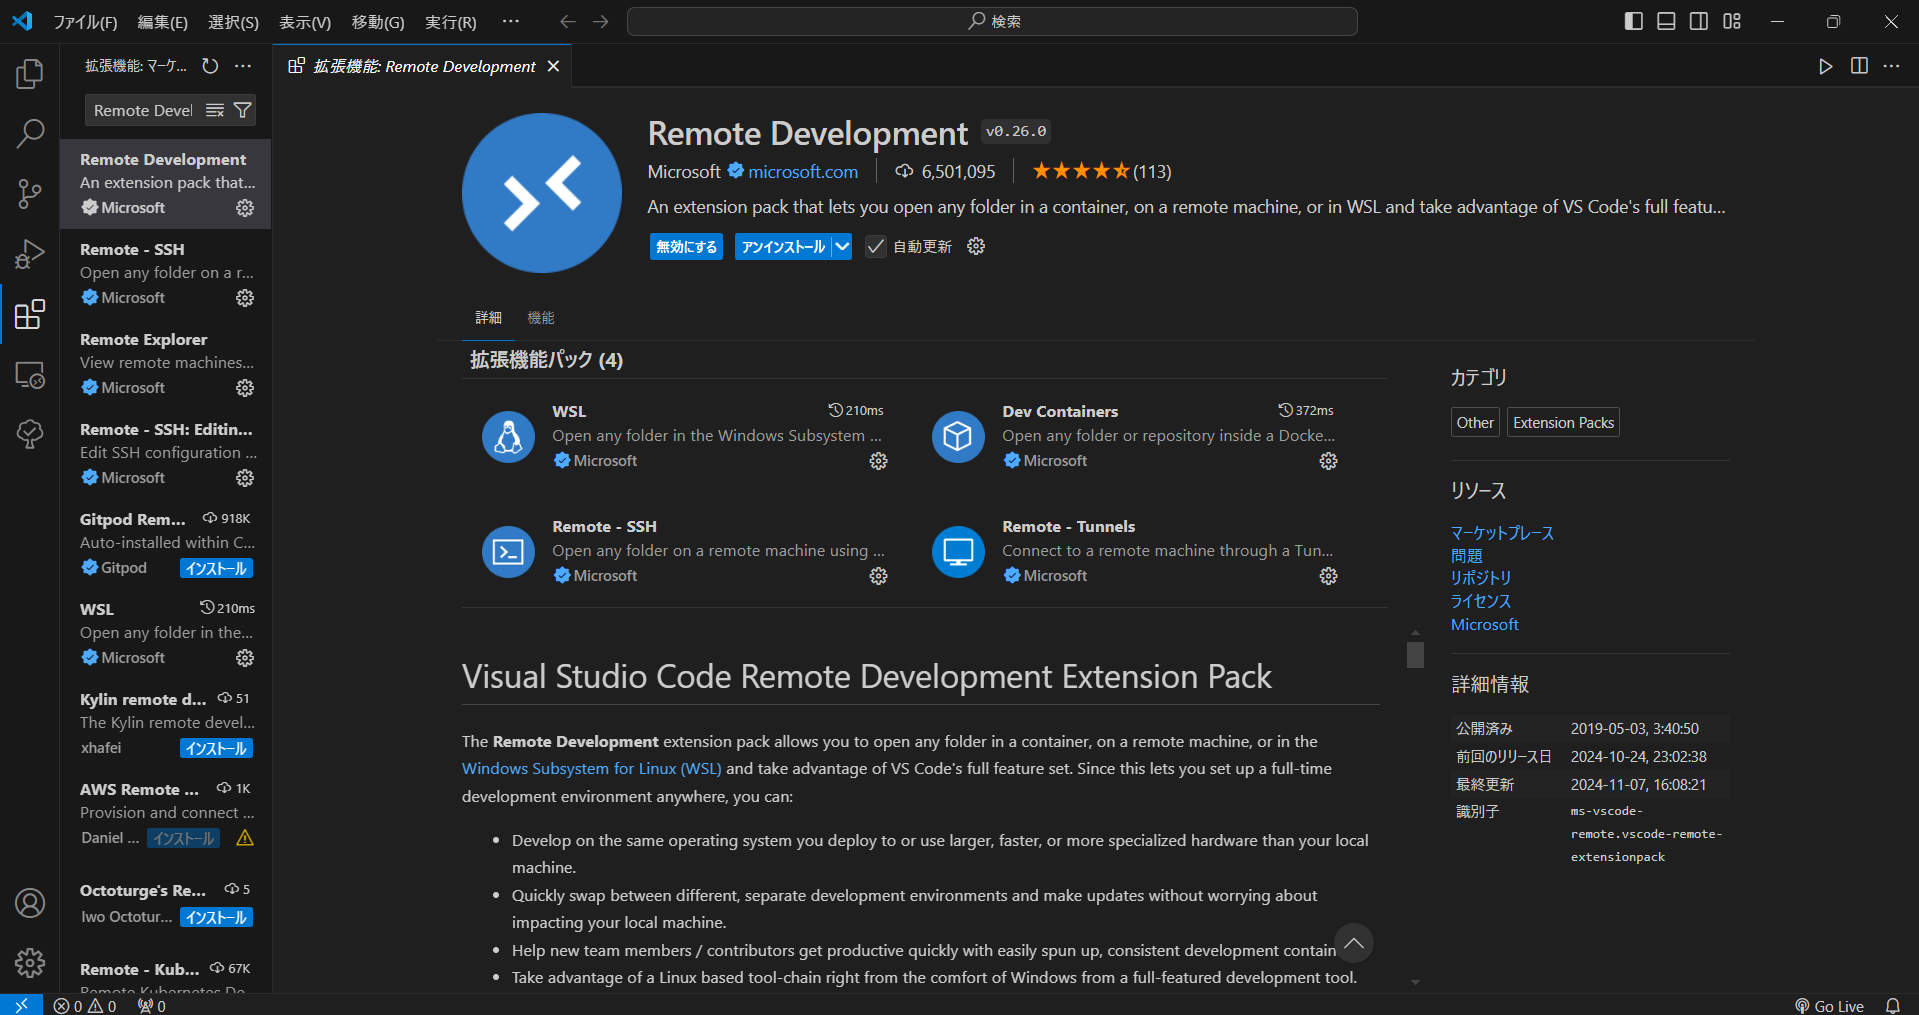This screenshot has height=1015, width=1919.
Task: Click the アンインストール button
Action: 783,246
